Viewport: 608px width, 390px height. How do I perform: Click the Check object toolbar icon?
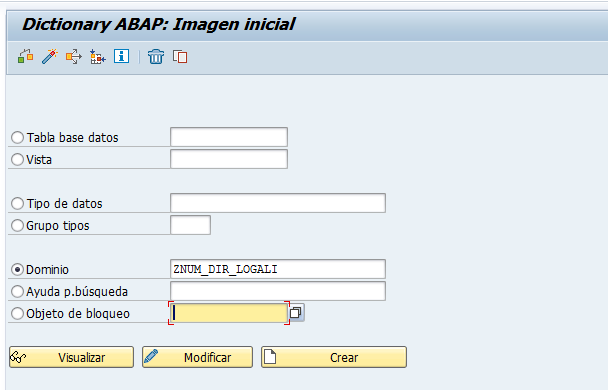pos(26,56)
